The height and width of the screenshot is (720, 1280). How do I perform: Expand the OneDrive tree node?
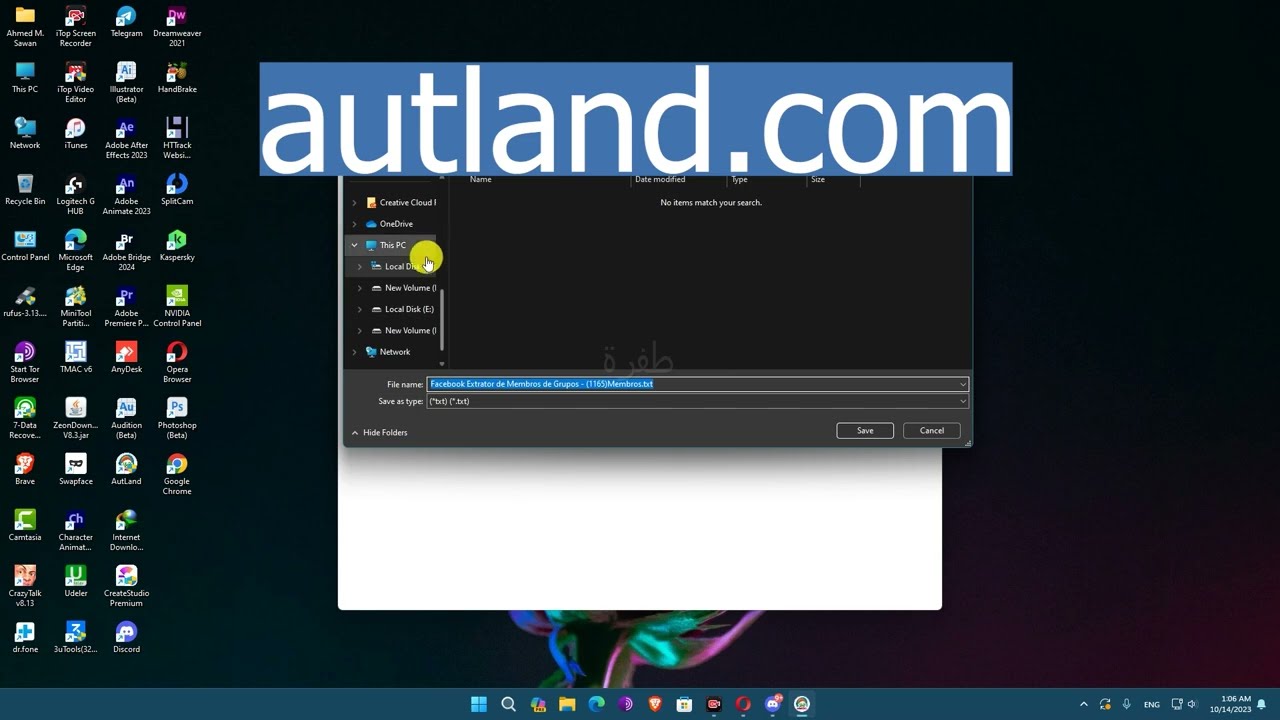[354, 224]
